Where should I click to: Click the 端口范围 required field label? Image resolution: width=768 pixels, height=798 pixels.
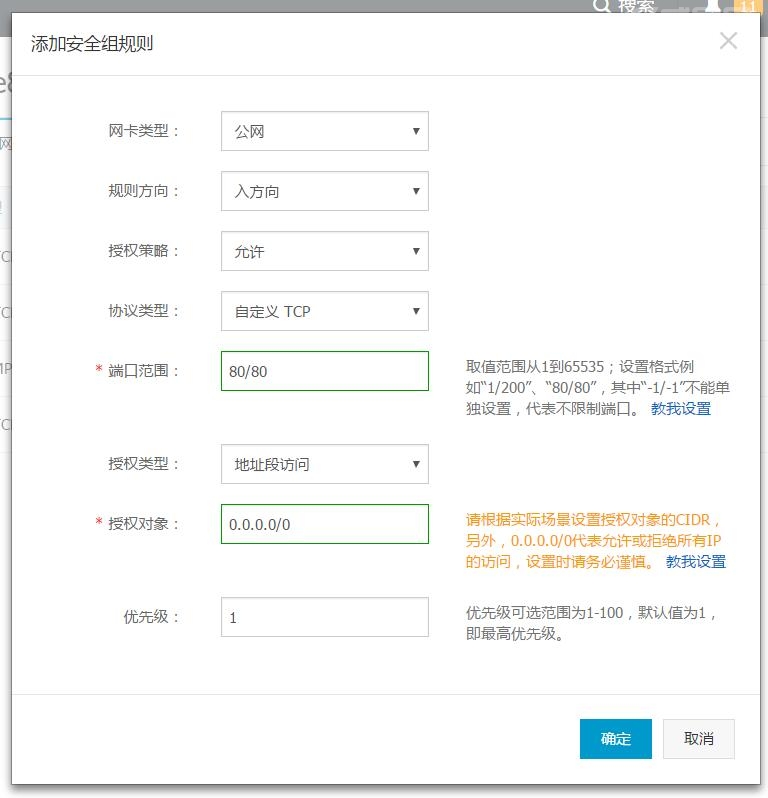[x=143, y=371]
